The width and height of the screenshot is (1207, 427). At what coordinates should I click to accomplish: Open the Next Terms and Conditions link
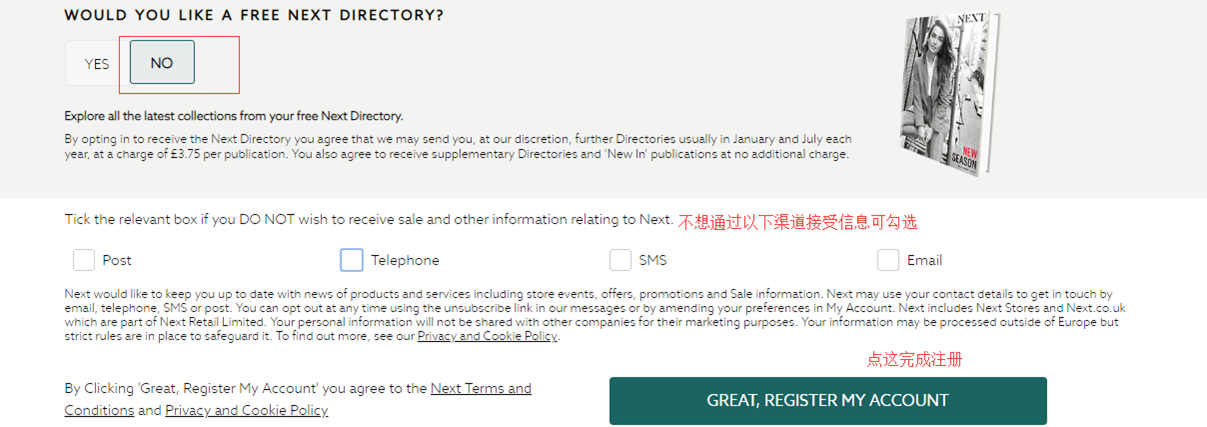pos(481,388)
